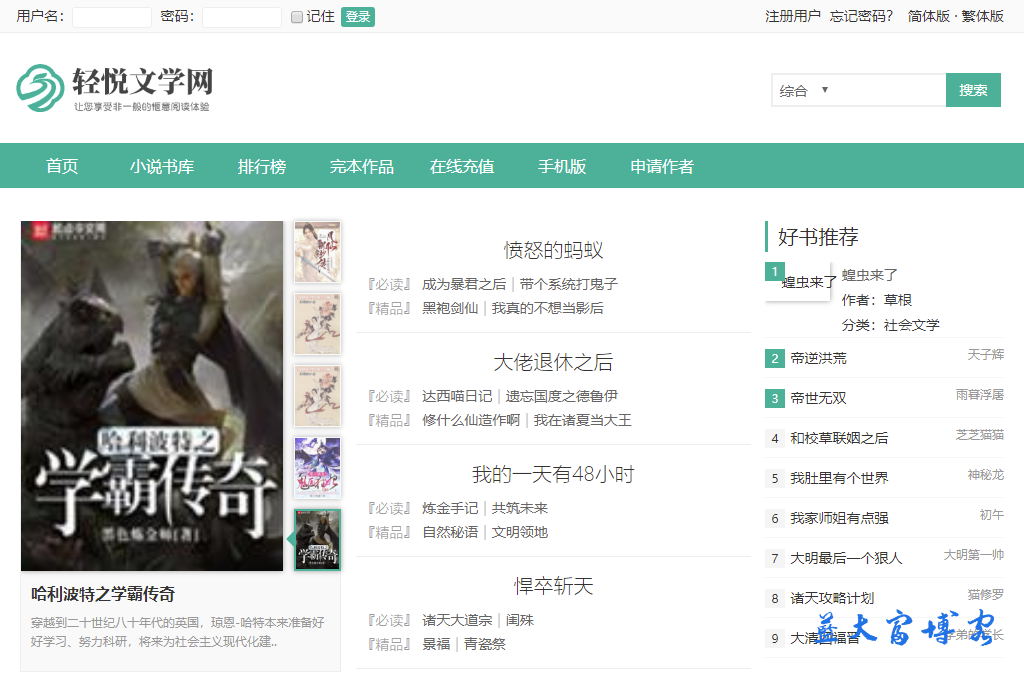Open 文明领地 link
Screen dimensions: 1024x676
[520, 532]
